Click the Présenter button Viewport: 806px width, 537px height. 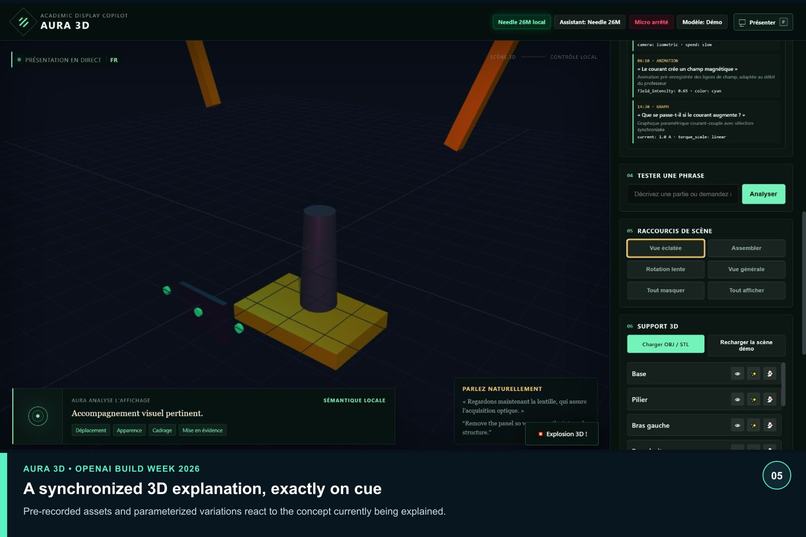point(763,22)
